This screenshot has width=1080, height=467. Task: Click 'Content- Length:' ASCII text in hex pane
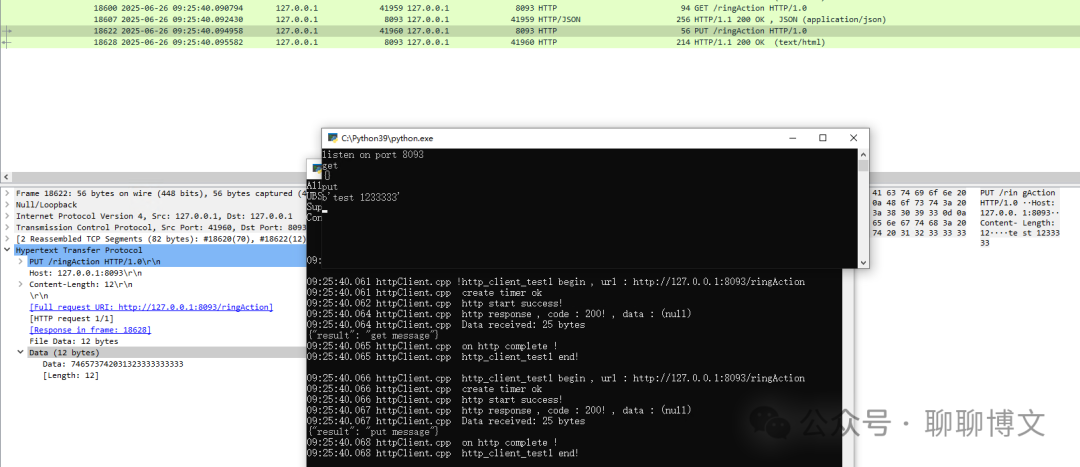click(1017, 223)
